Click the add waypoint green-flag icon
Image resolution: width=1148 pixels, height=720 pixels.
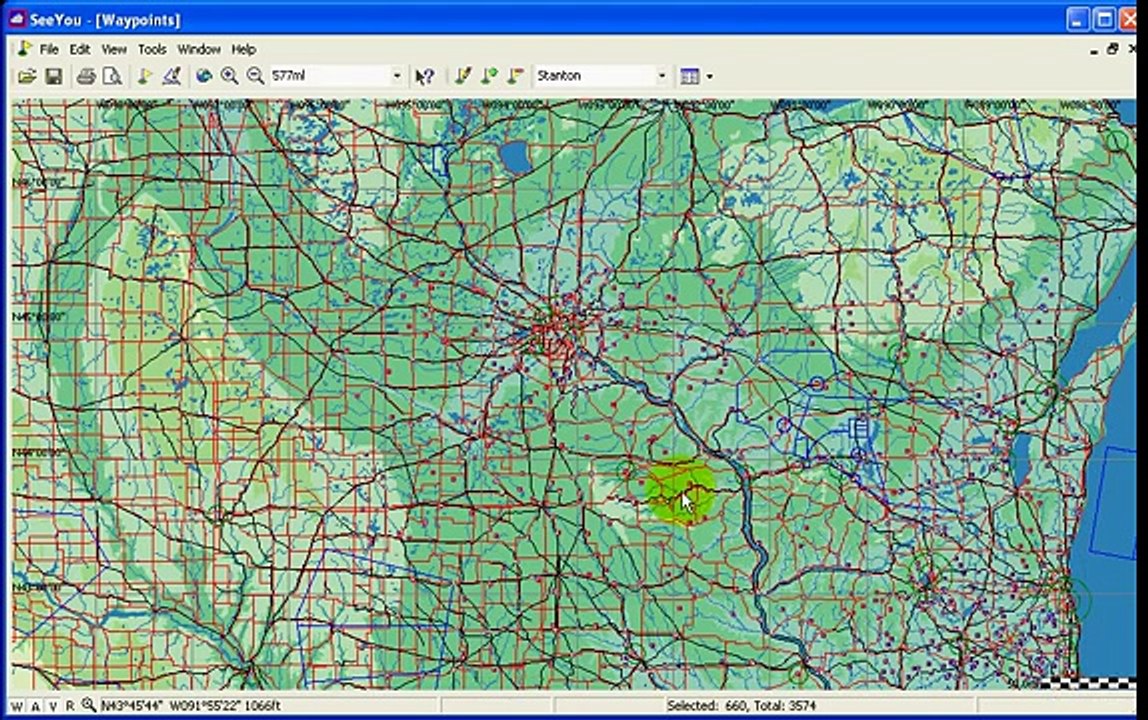pyautogui.click(x=489, y=75)
